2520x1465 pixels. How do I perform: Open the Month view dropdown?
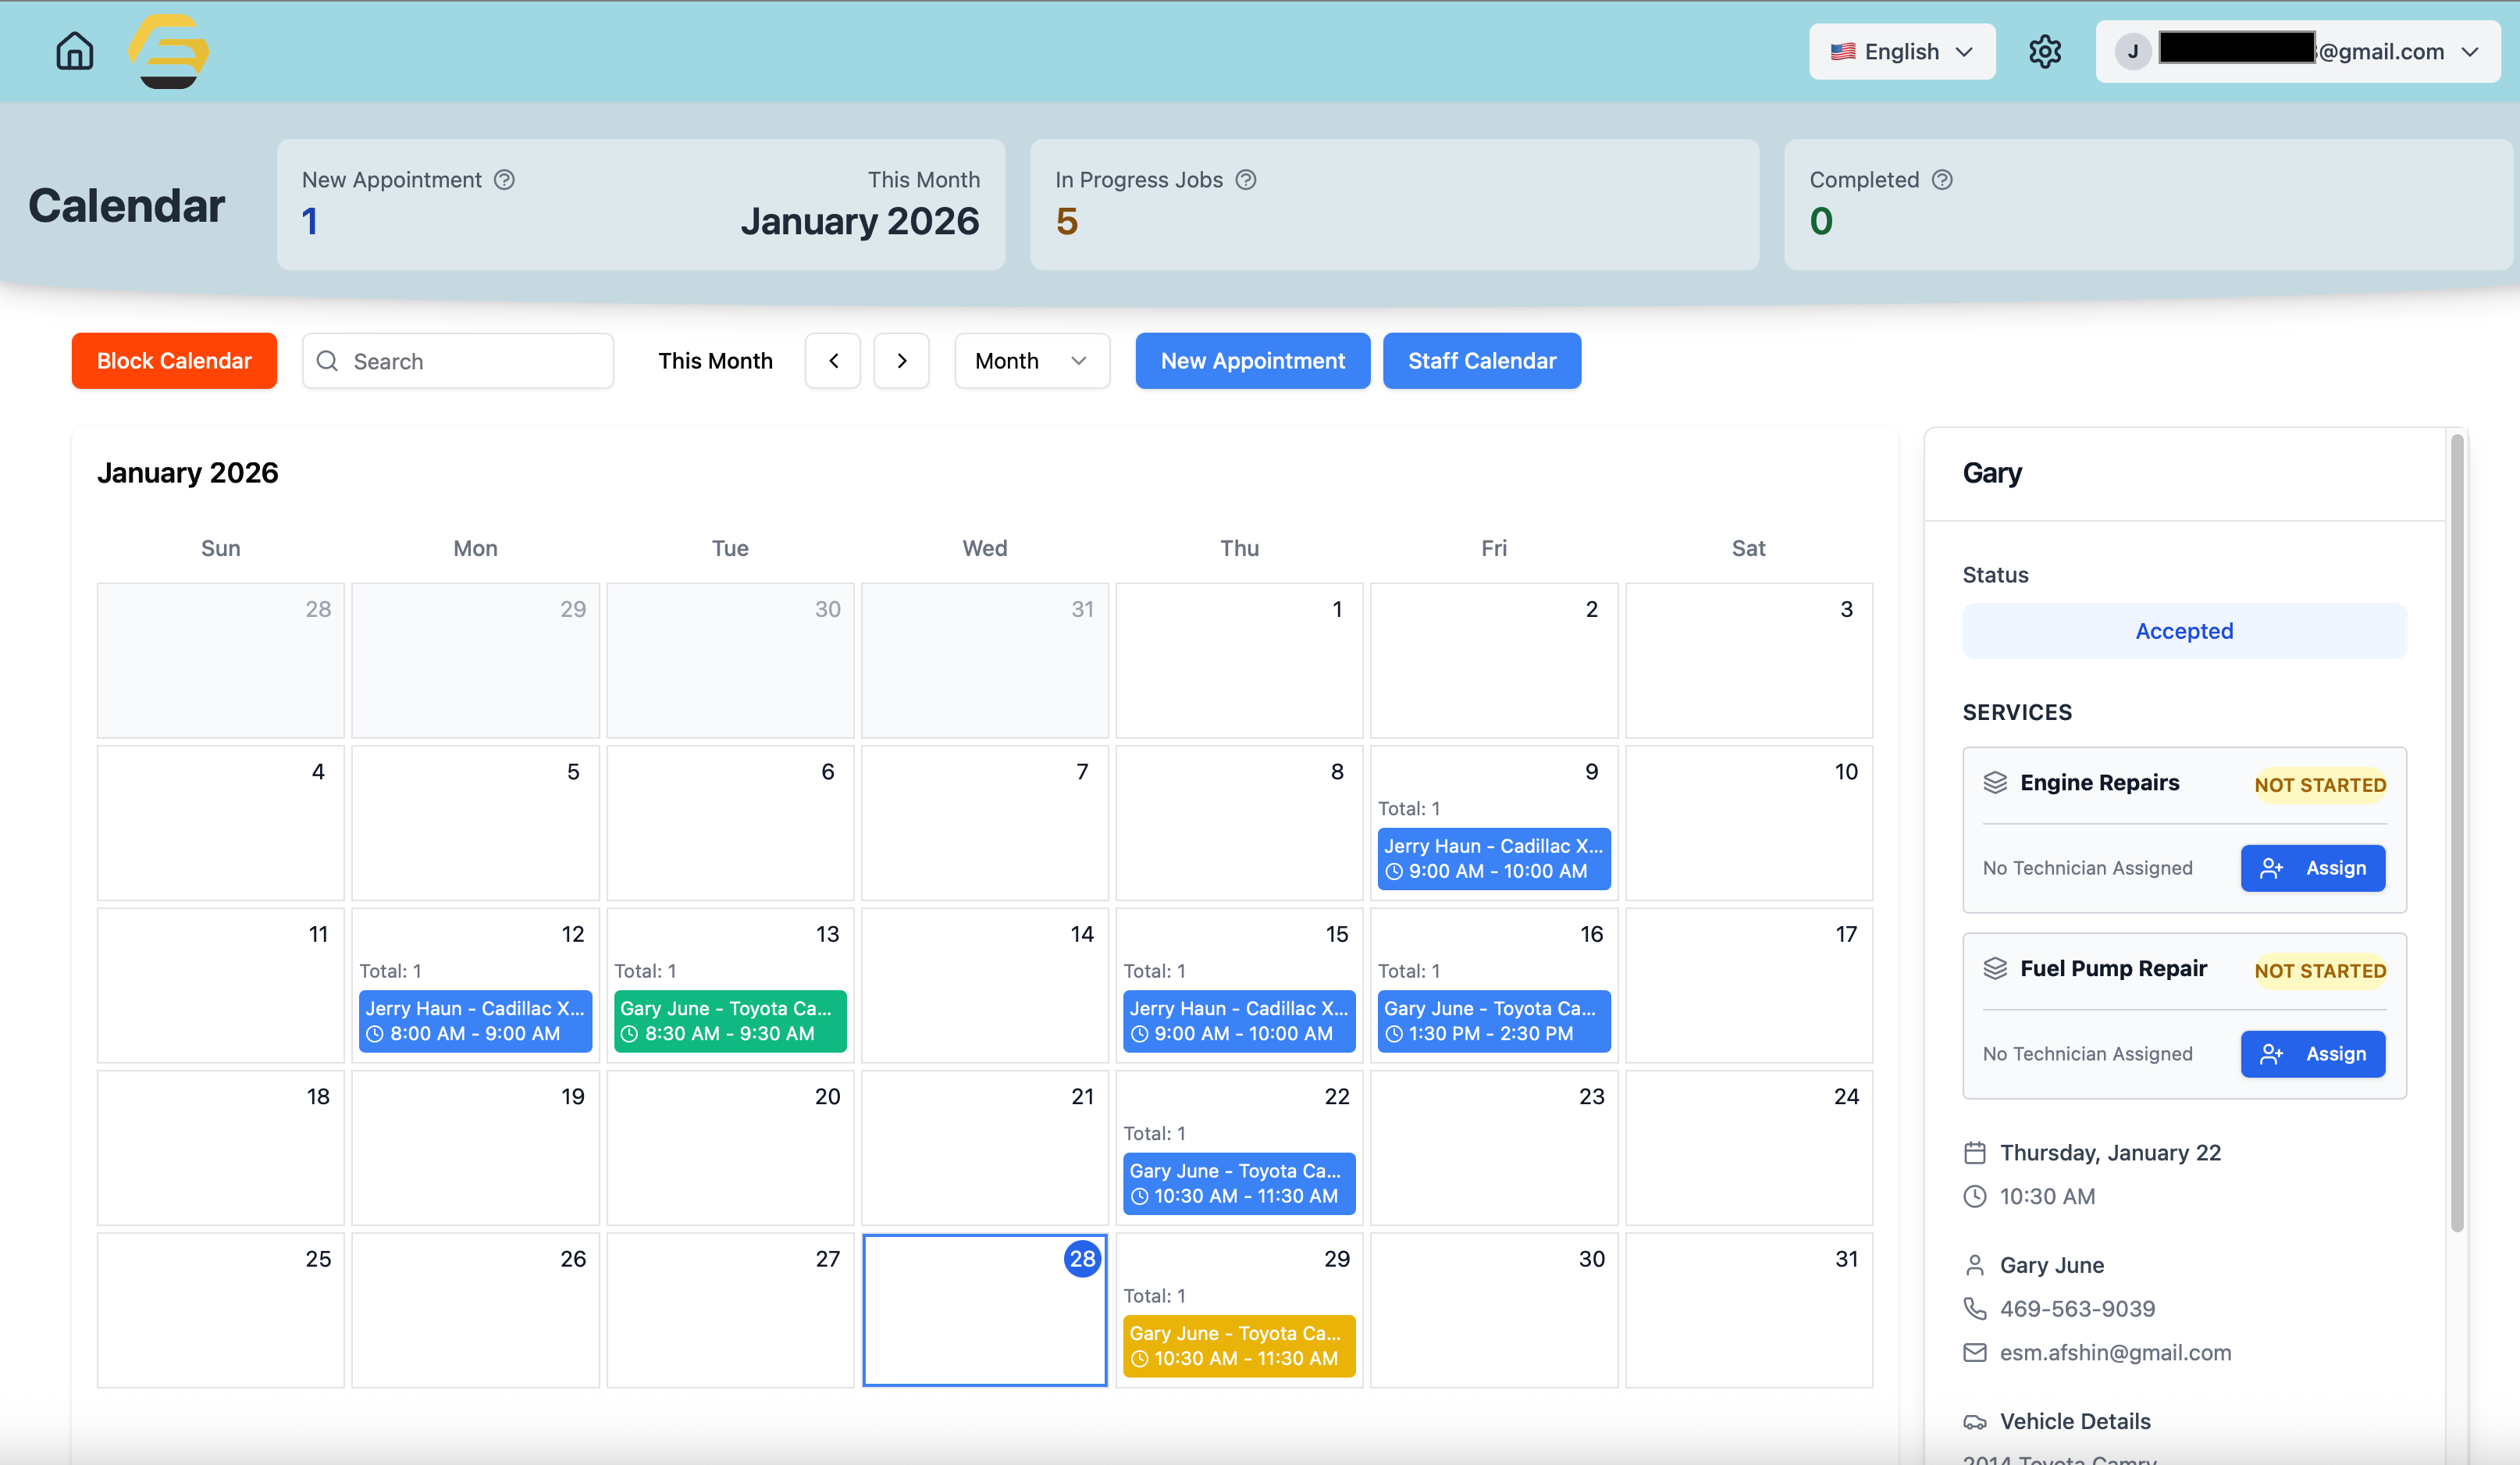[1031, 361]
